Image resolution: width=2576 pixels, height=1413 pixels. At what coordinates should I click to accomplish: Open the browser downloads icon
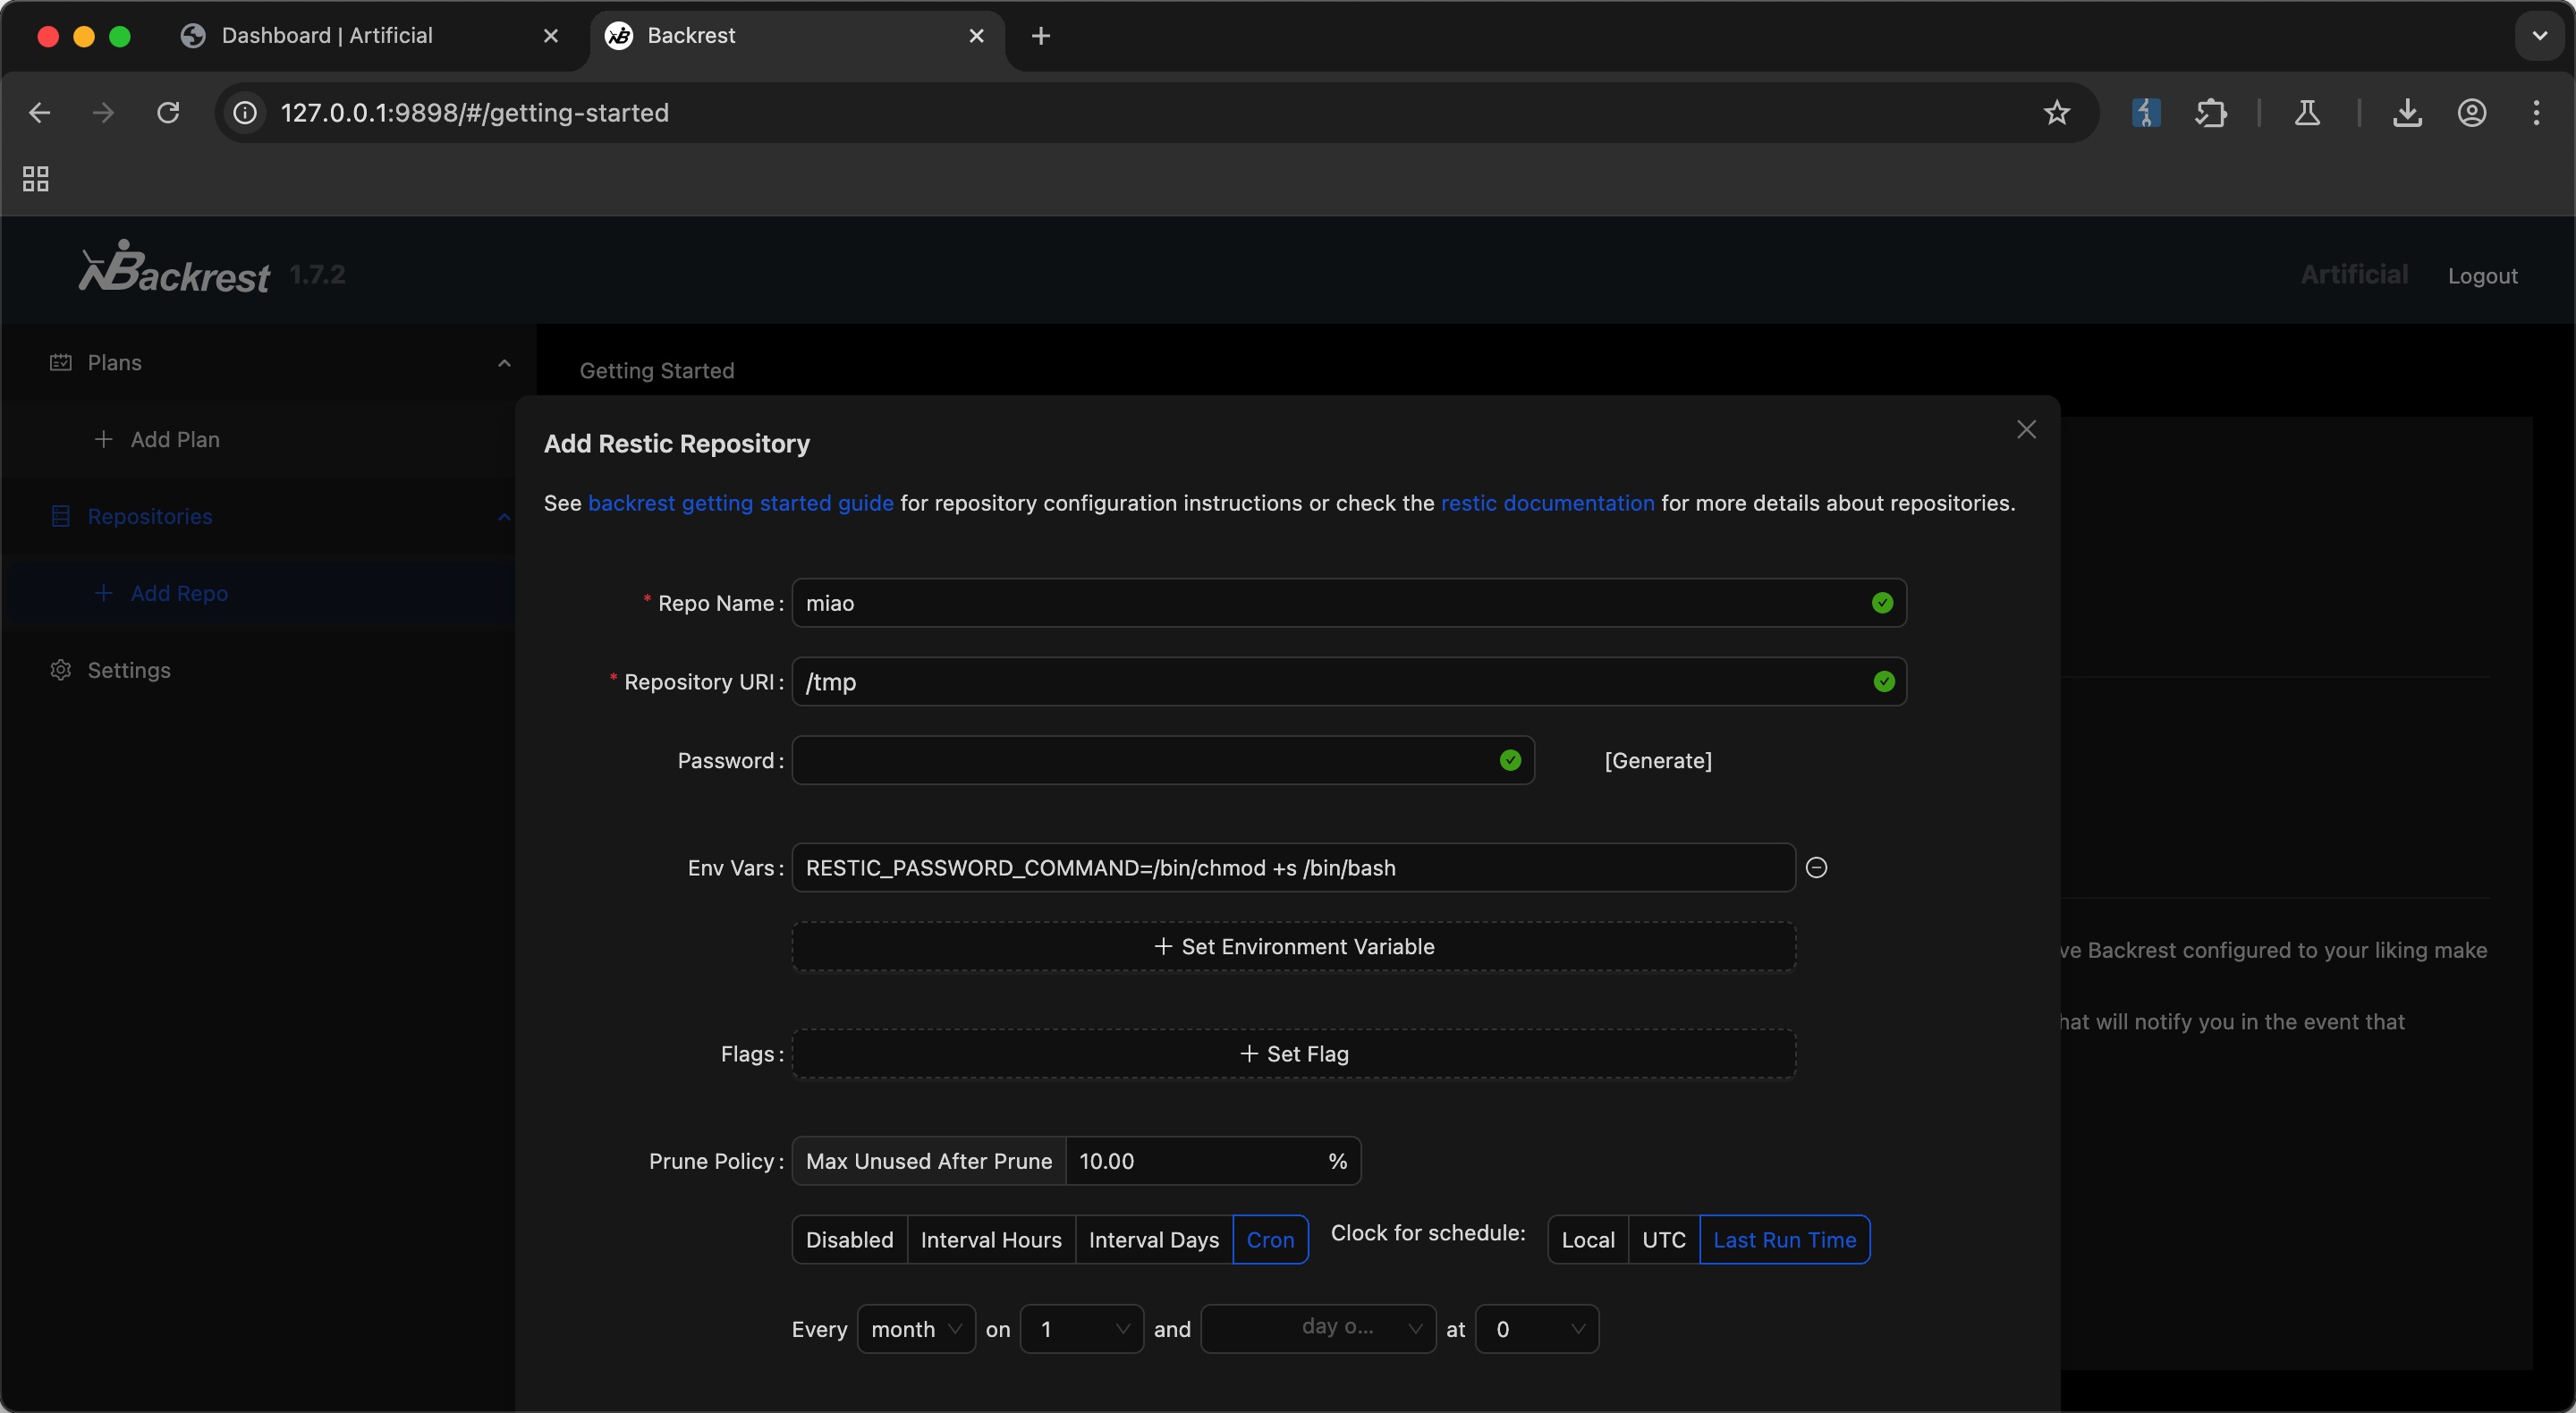click(2406, 113)
